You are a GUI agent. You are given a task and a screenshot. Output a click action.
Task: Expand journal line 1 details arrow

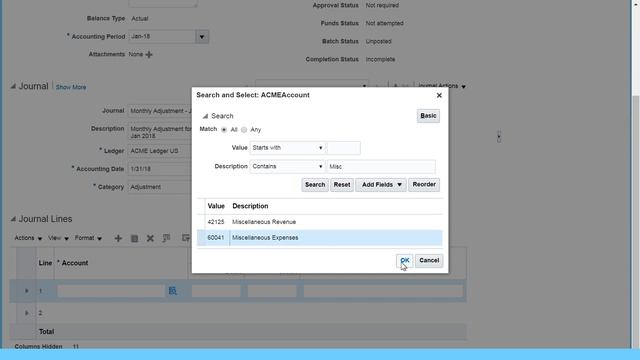point(27,291)
